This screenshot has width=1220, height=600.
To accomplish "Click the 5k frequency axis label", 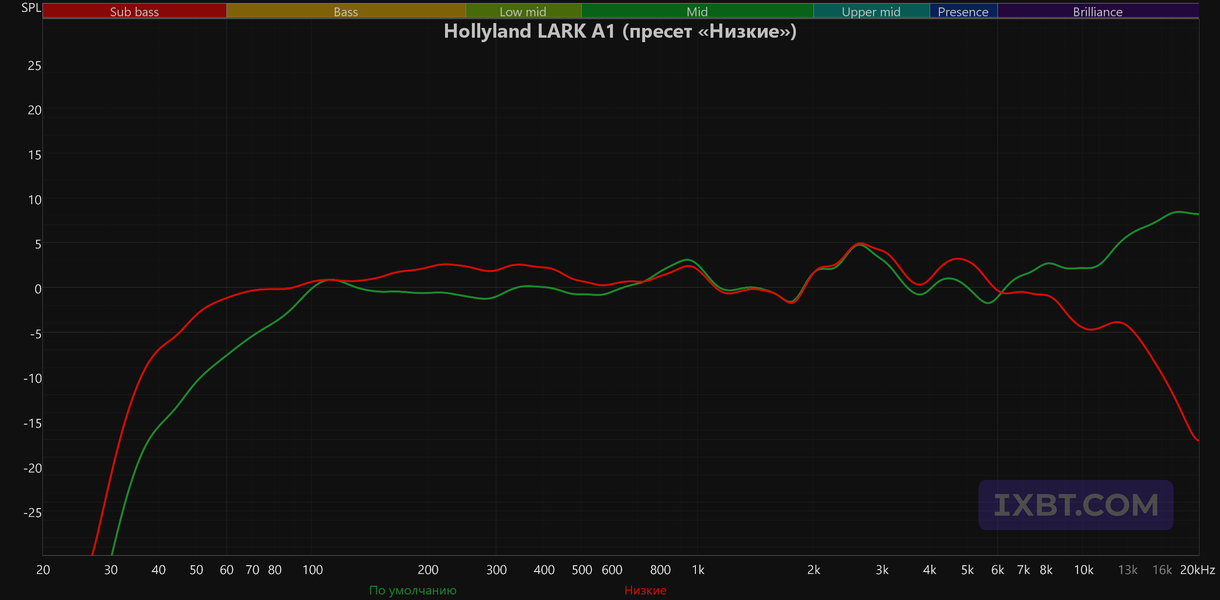I will pos(967,570).
